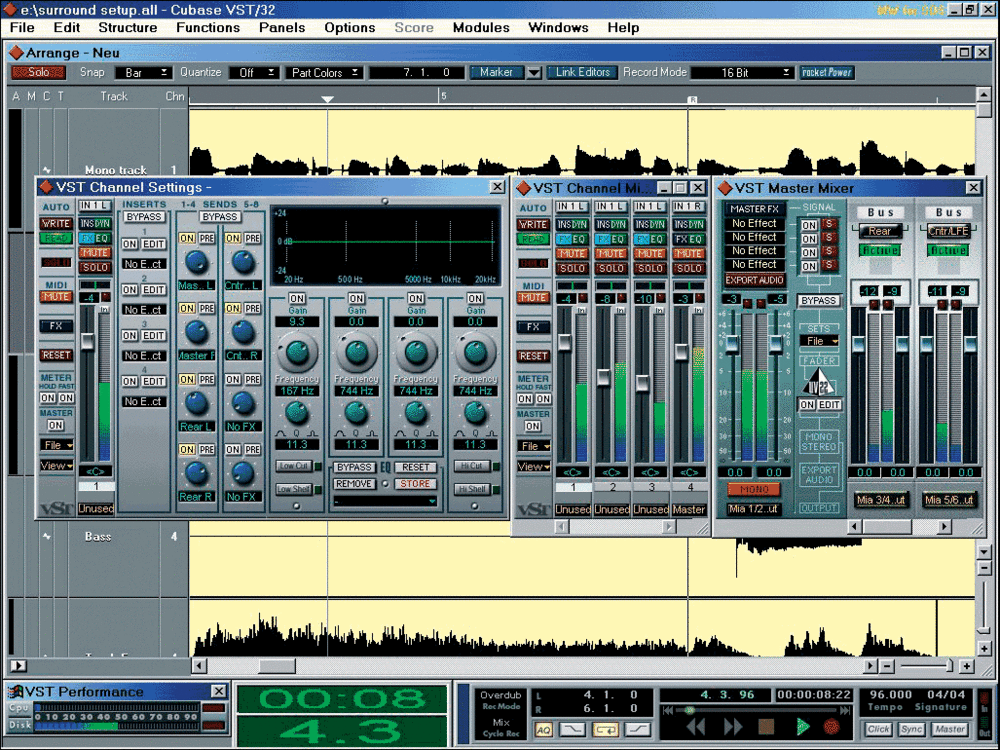
Task: Click the STORE button in EQ section
Action: (x=414, y=484)
